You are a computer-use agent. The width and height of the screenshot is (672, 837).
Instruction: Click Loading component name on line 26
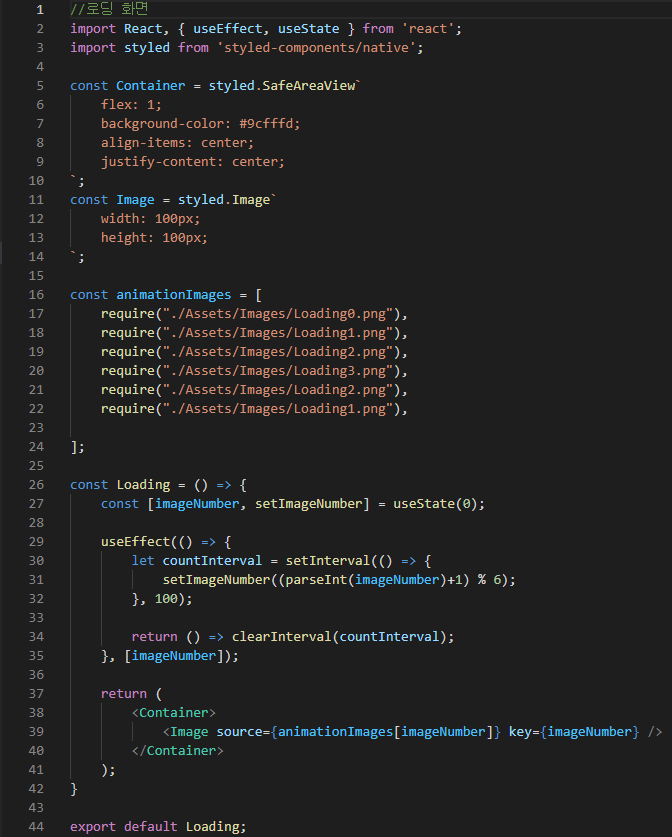tap(144, 485)
